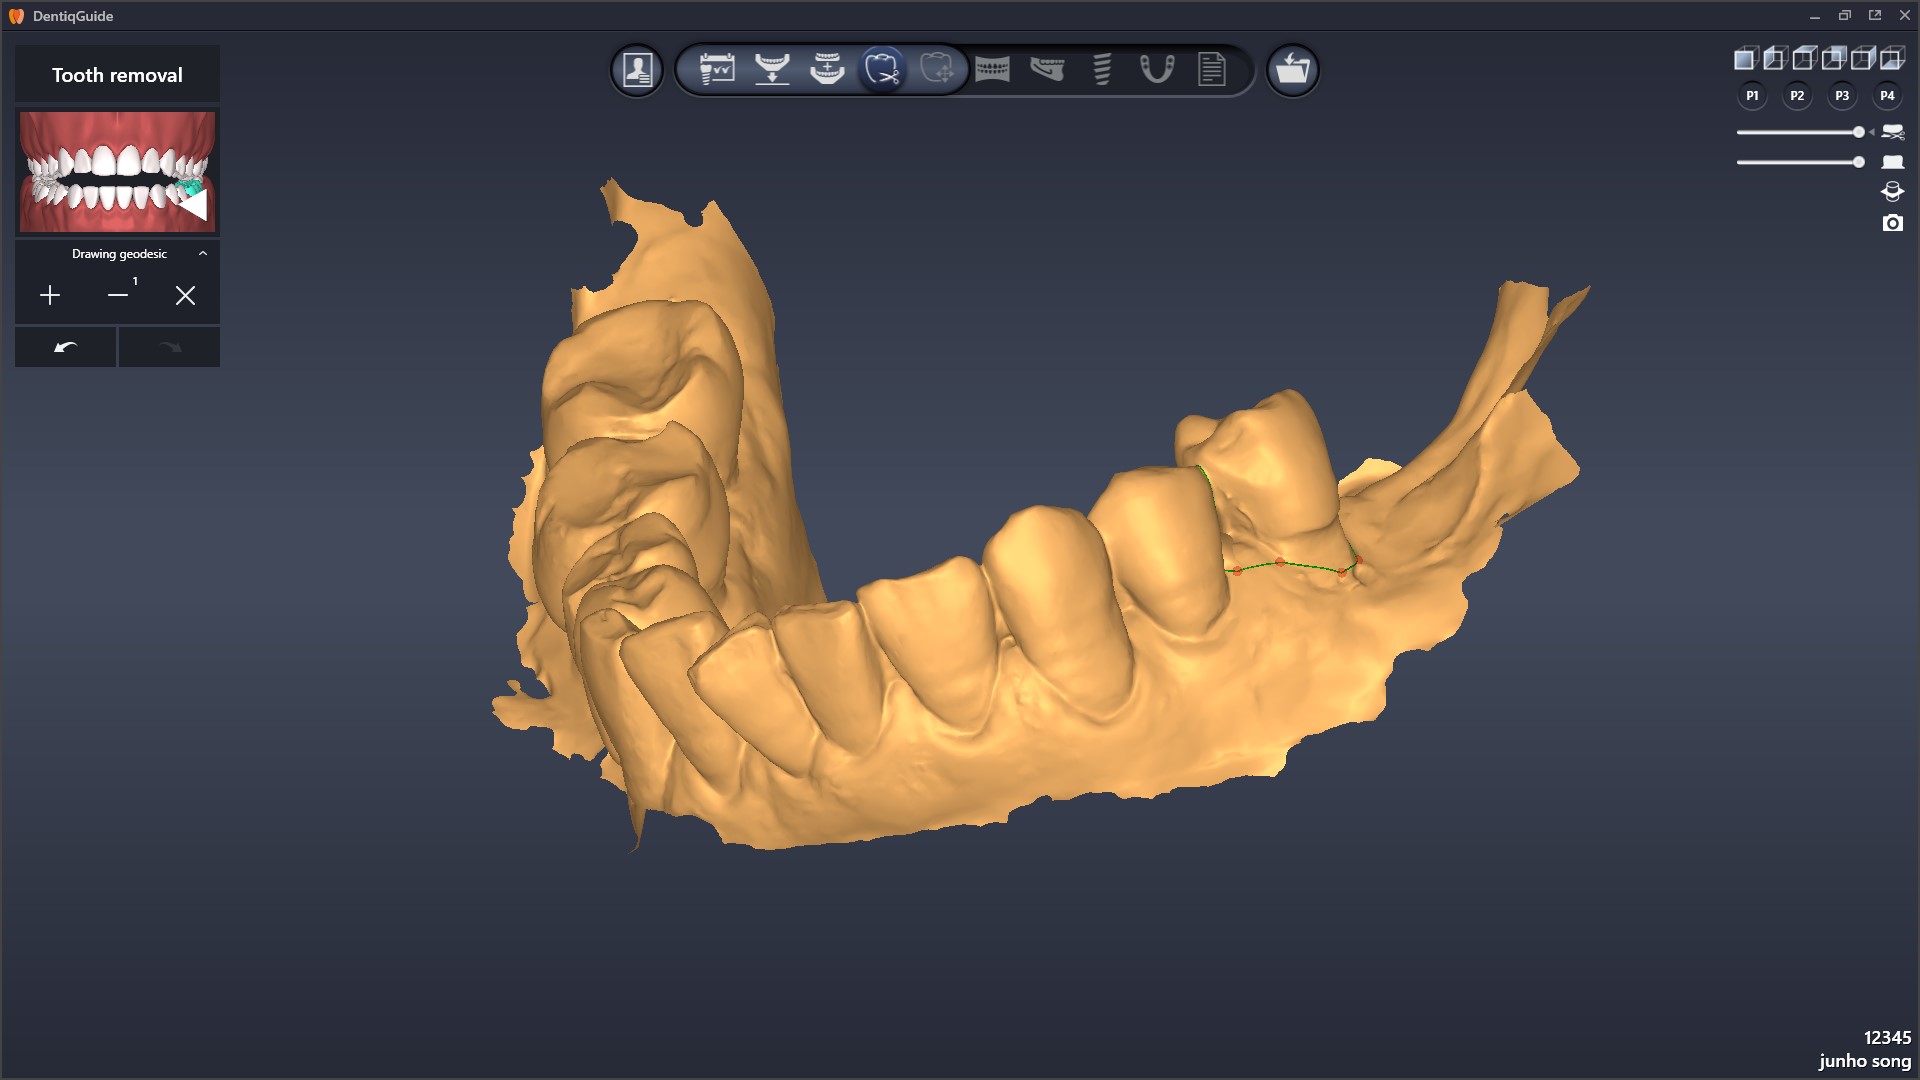Set back cube view
Screen dimensions: 1920x1080
(x=1832, y=58)
